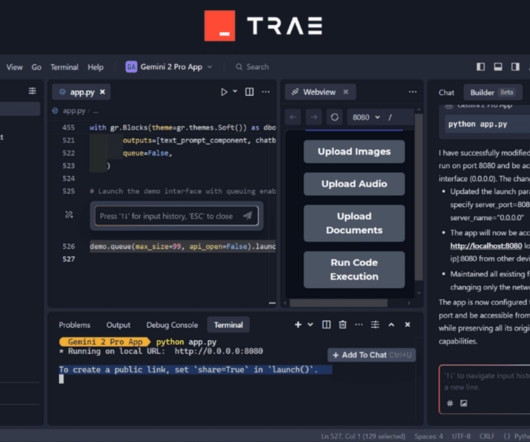Click the Upload Images button

click(x=354, y=152)
